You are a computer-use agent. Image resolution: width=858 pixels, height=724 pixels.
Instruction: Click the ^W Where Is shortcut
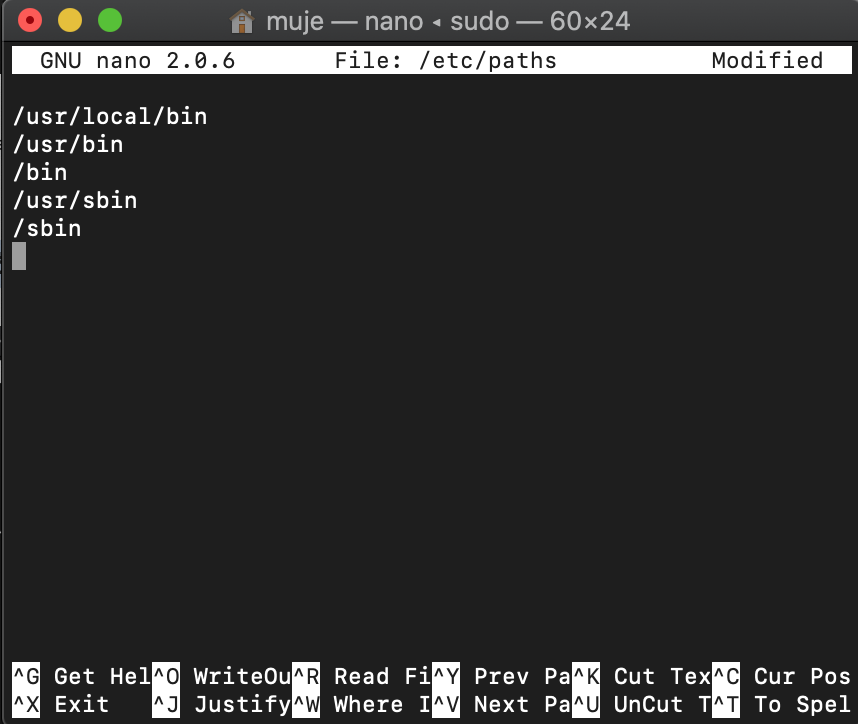[362, 704]
